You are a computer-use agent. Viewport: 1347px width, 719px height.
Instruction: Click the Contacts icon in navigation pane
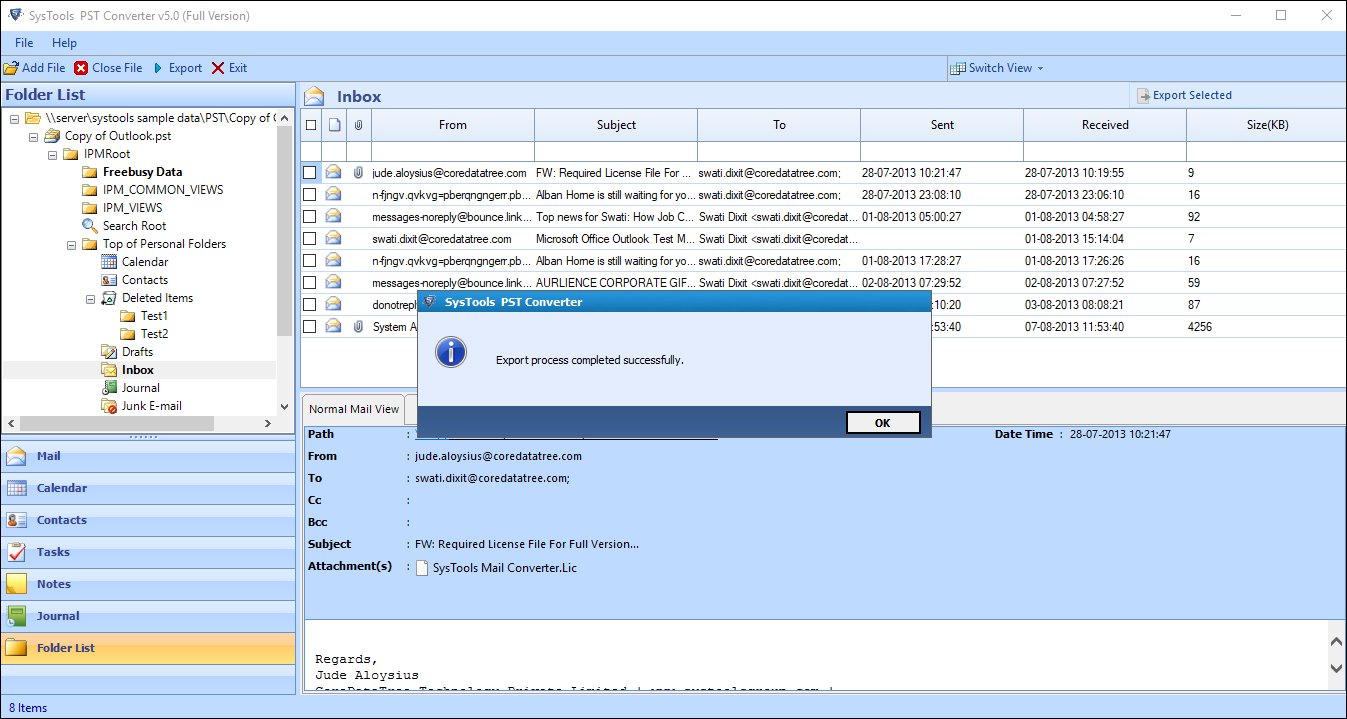pyautogui.click(x=16, y=520)
